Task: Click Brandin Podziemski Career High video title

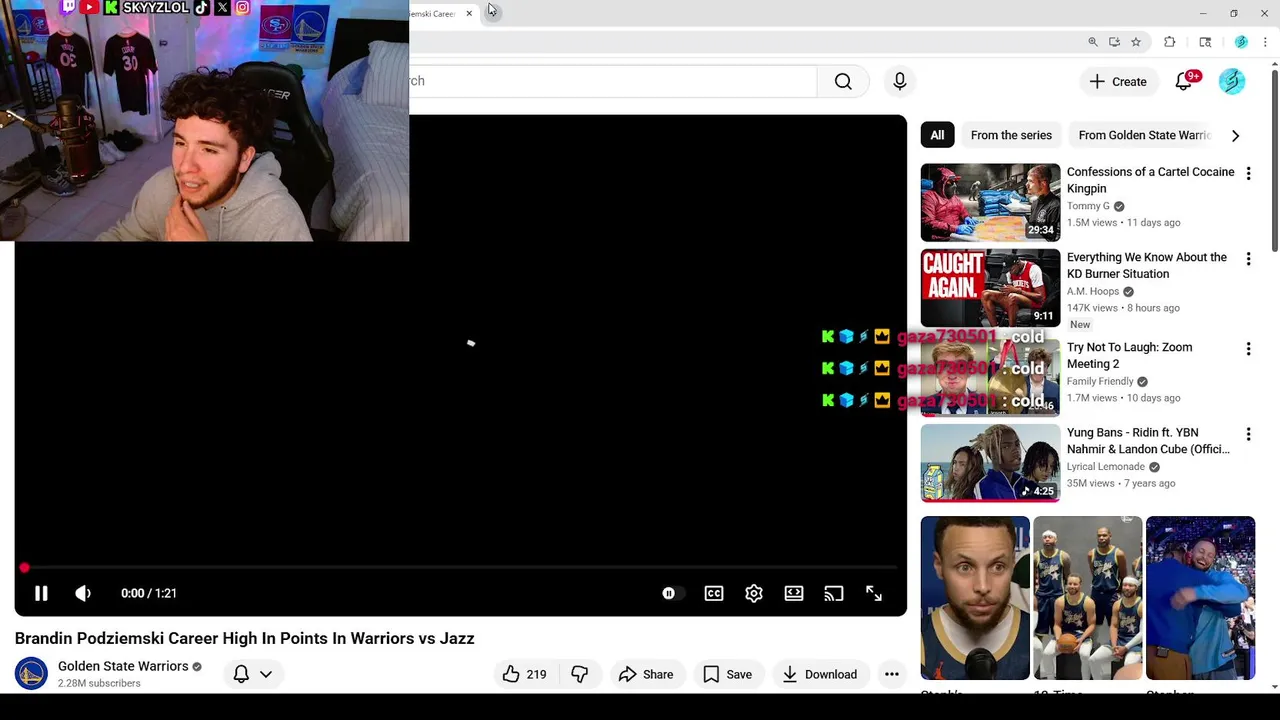Action: tap(244, 638)
